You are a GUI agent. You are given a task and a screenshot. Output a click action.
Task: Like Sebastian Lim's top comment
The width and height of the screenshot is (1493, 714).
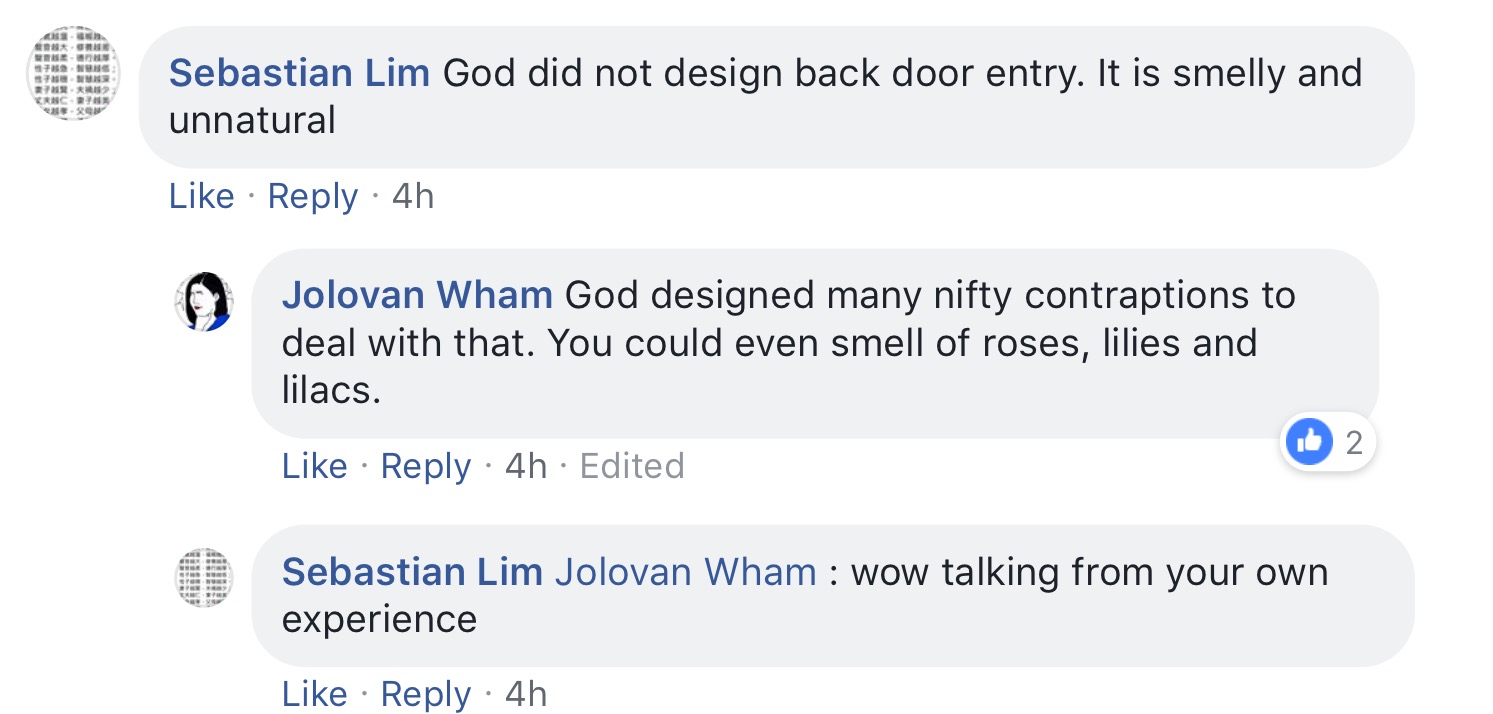(201, 196)
